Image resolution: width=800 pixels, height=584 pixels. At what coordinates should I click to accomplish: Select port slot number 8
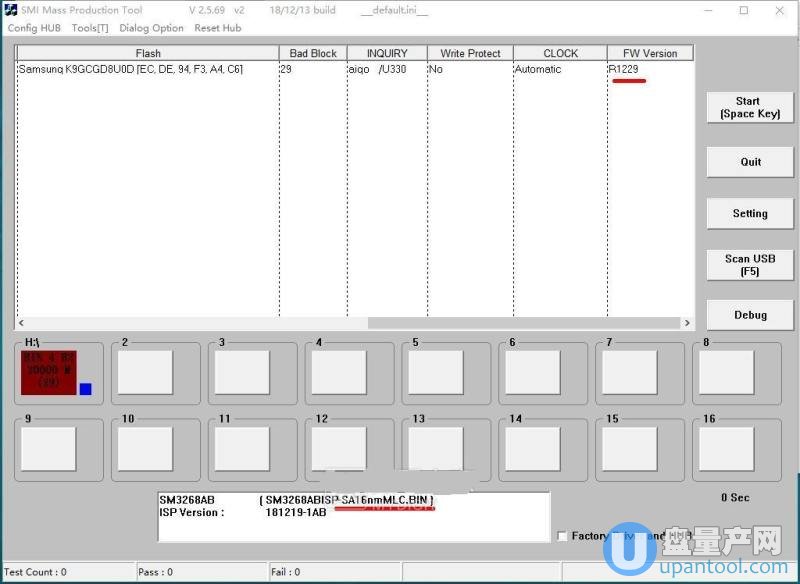(726, 372)
